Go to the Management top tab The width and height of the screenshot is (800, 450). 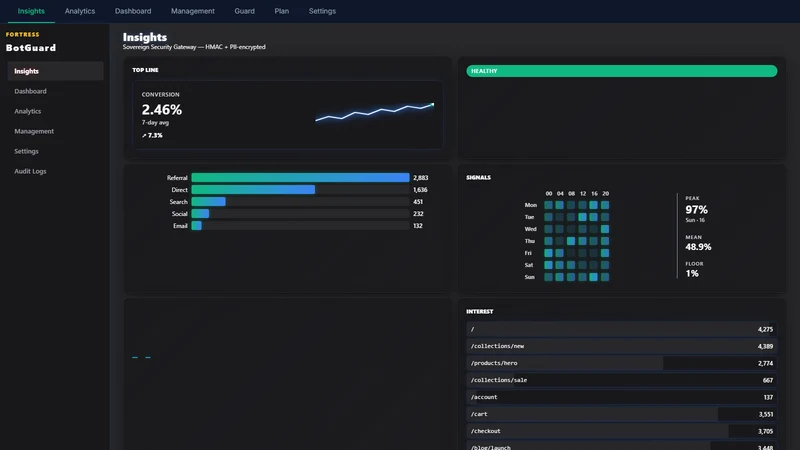pos(193,11)
